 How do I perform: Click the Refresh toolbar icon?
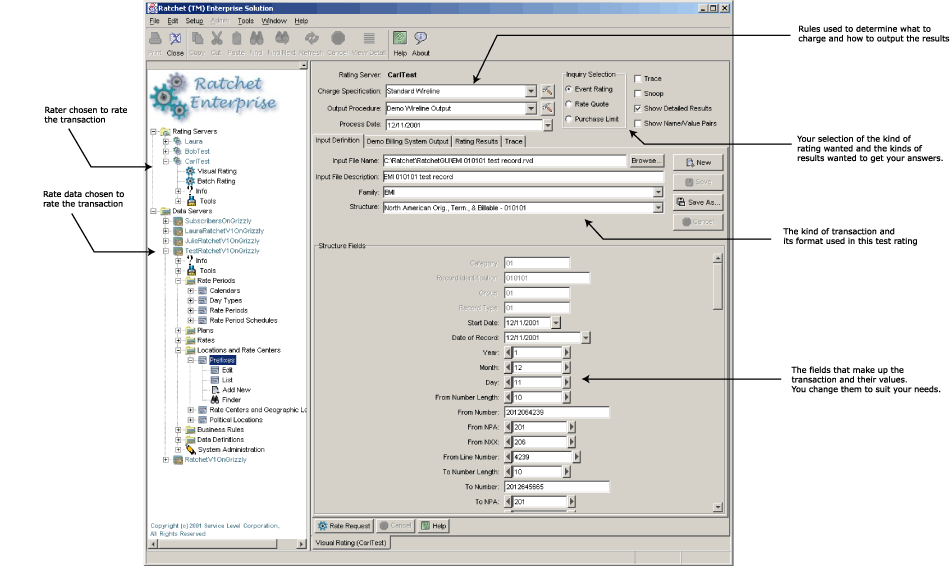[311, 39]
